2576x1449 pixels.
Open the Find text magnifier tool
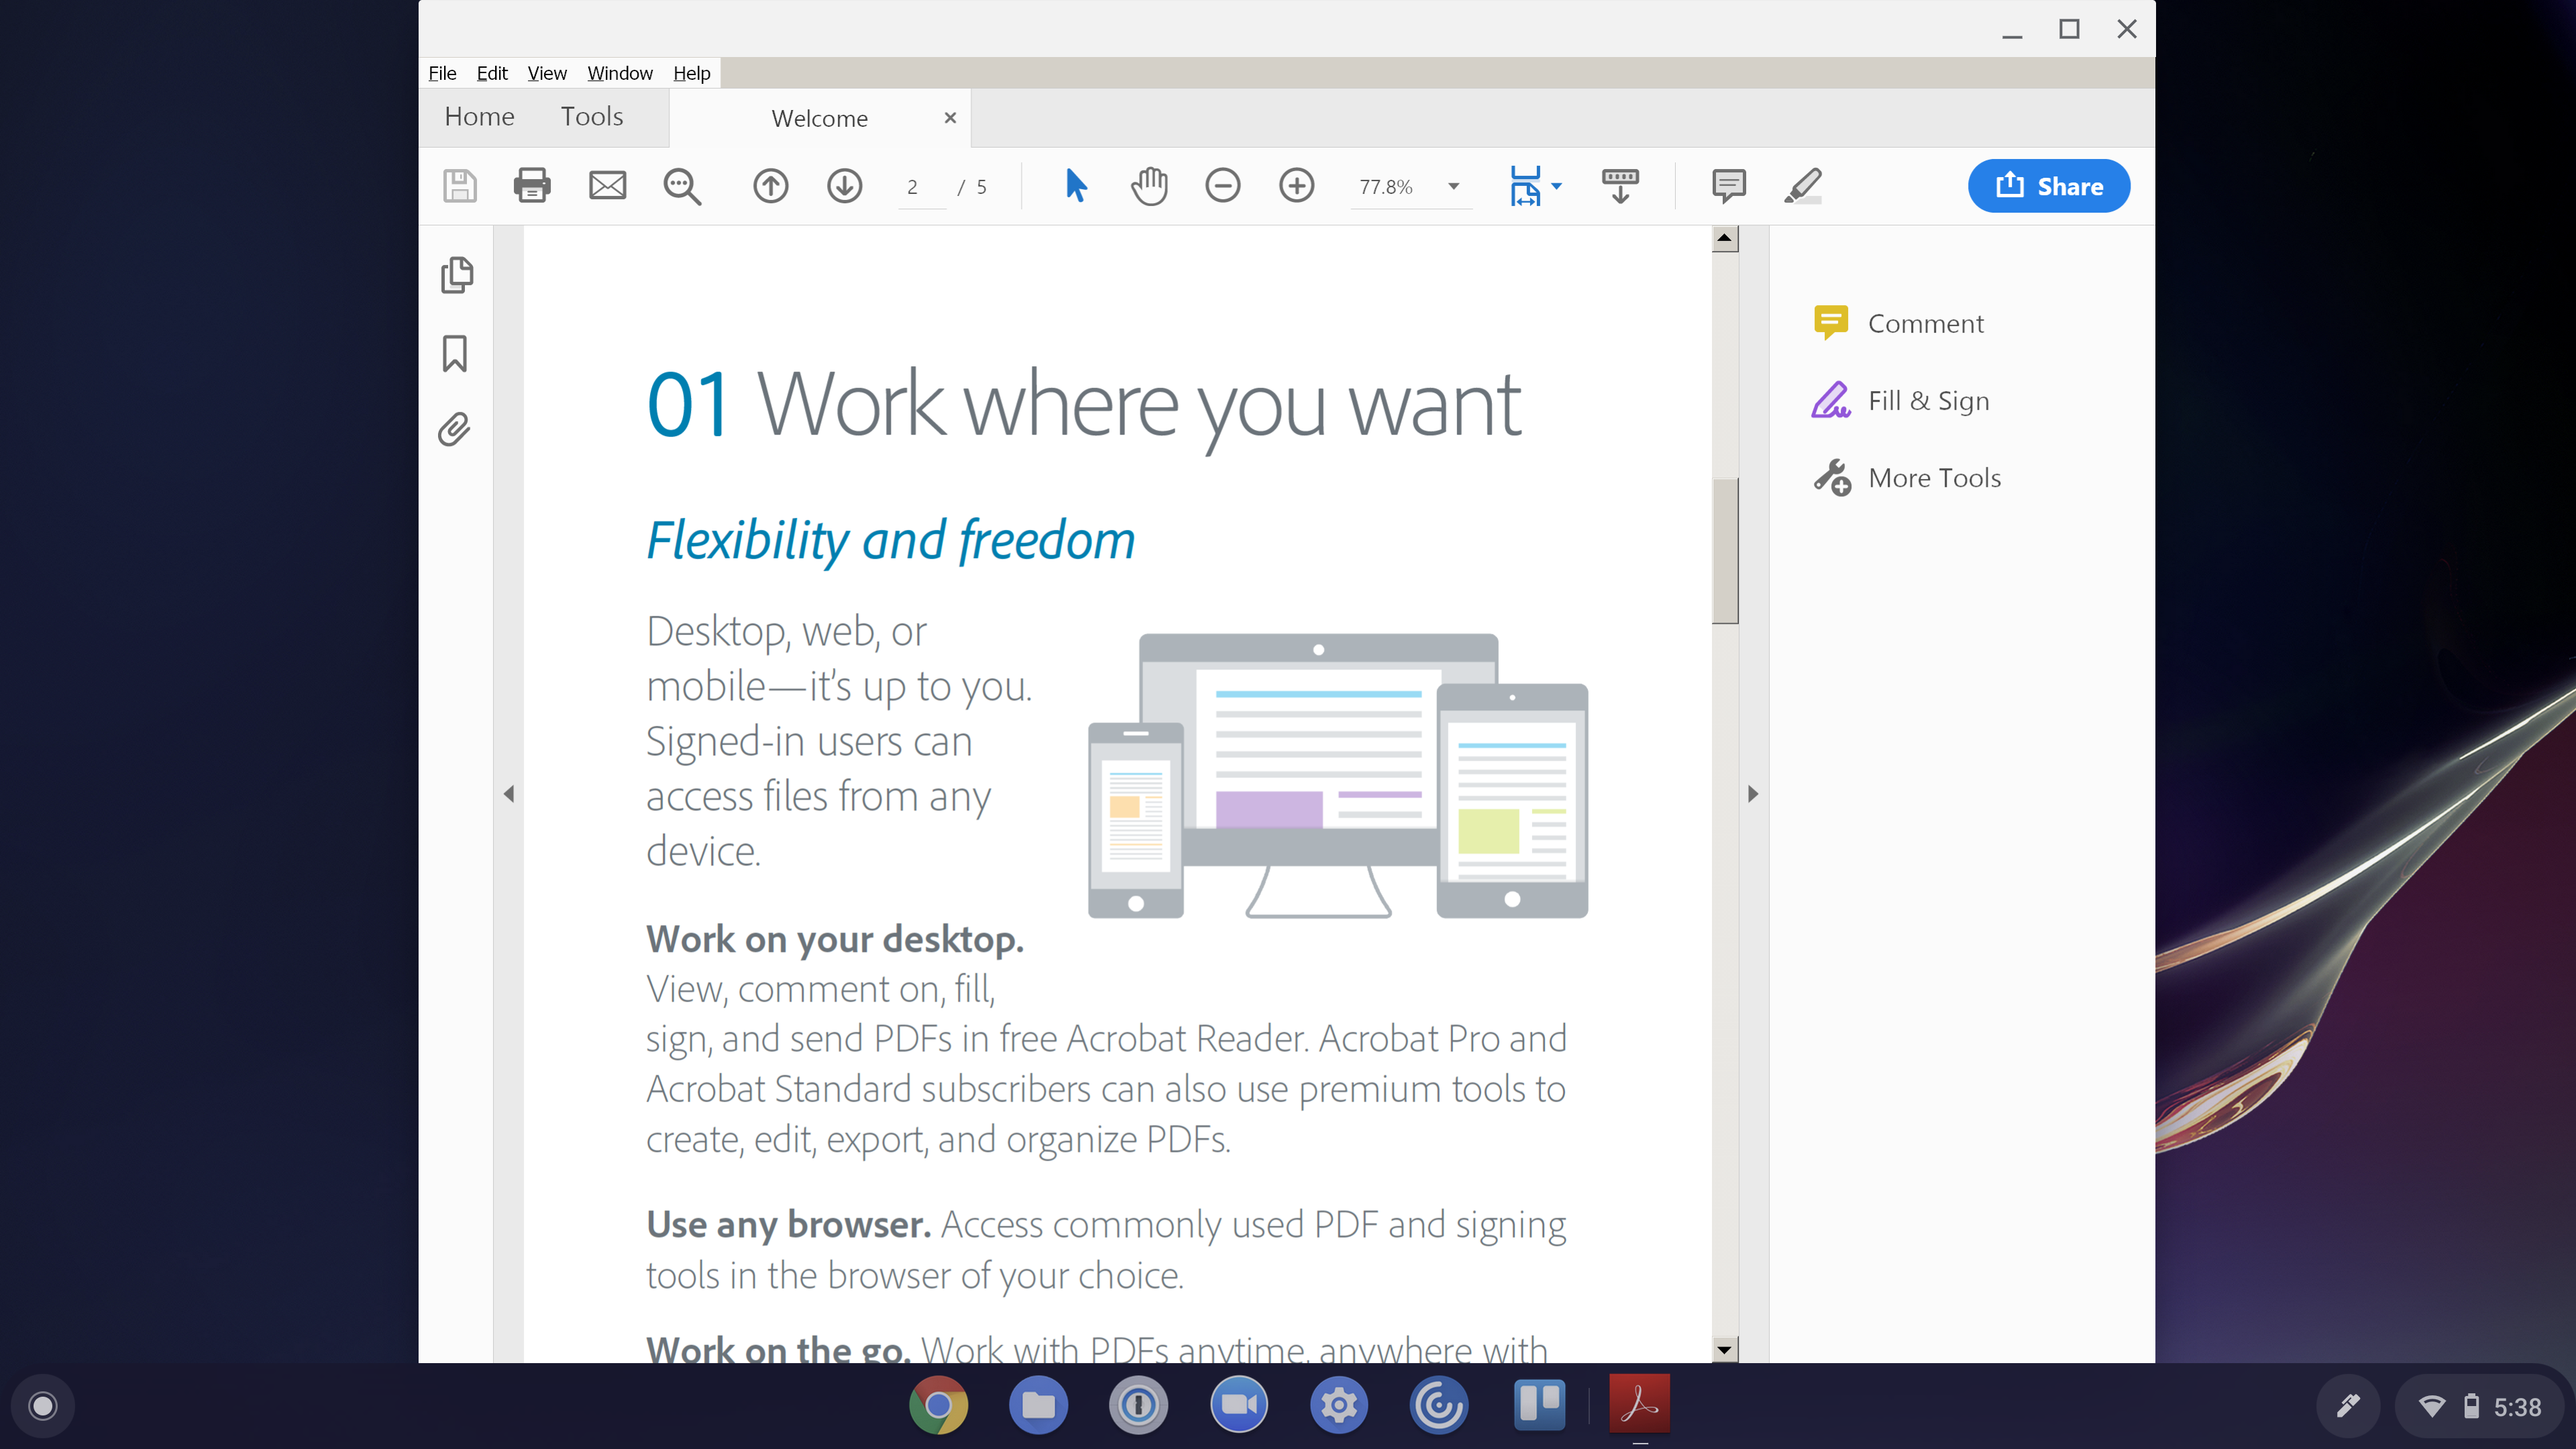pos(682,186)
